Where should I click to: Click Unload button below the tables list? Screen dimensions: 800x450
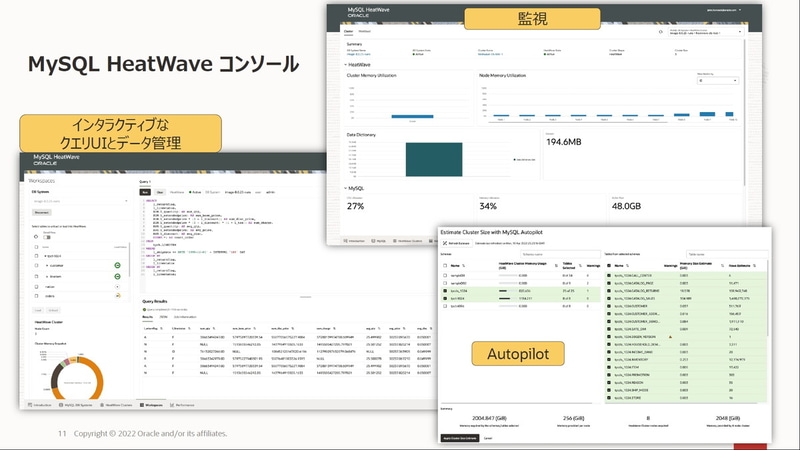(x=53, y=310)
